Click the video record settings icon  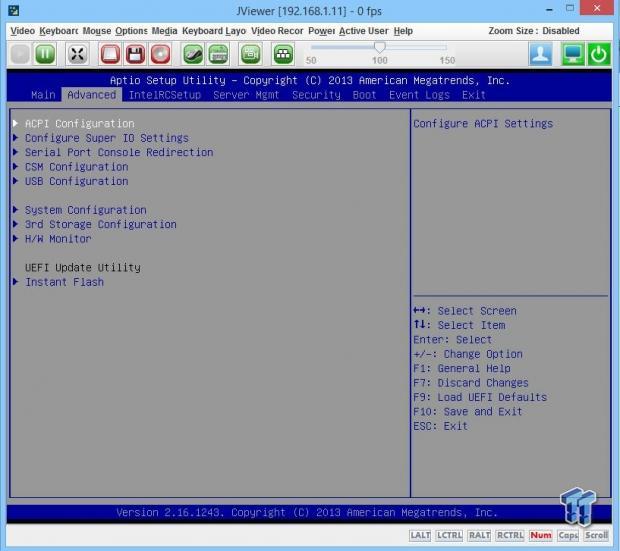click(250, 54)
